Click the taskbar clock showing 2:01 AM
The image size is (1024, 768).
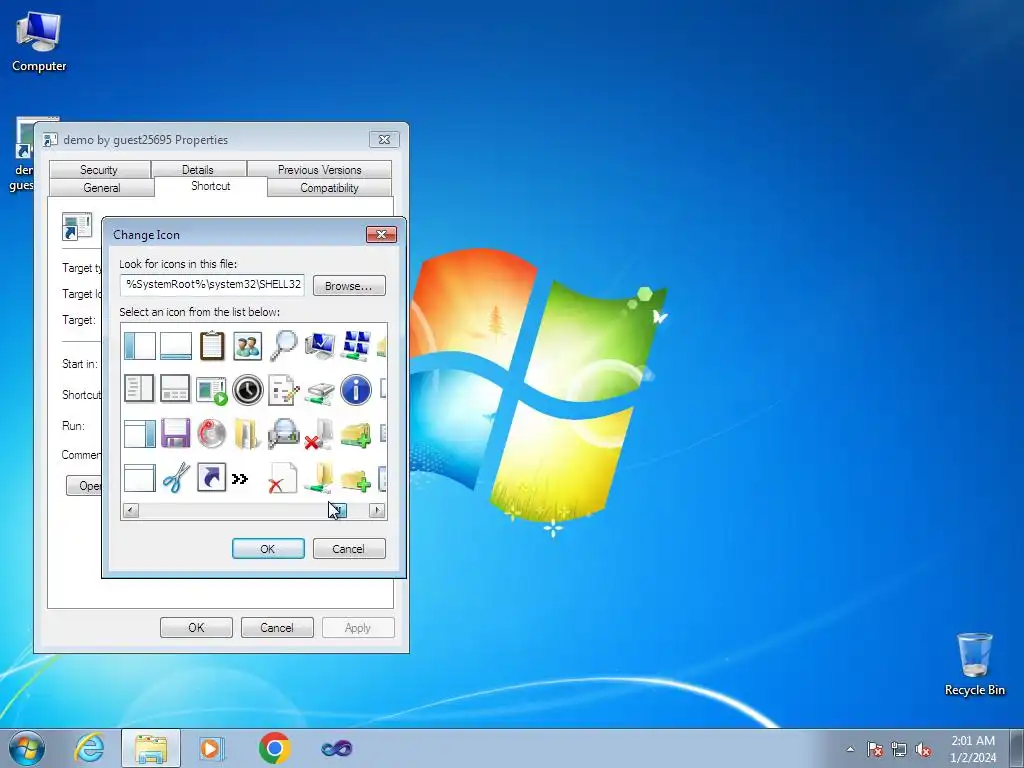coord(973,749)
